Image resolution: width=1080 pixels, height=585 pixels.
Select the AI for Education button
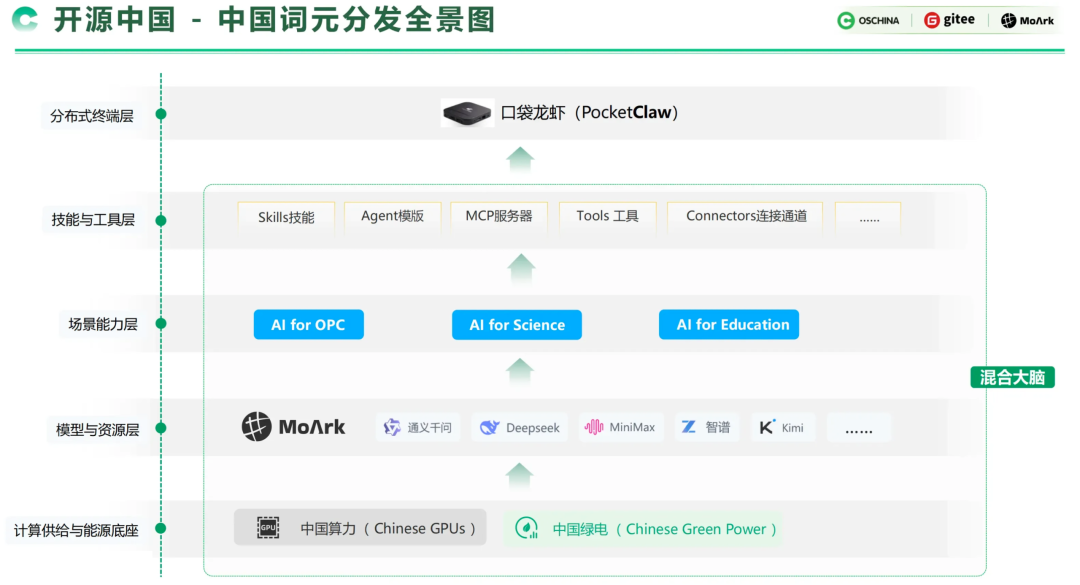click(x=729, y=325)
